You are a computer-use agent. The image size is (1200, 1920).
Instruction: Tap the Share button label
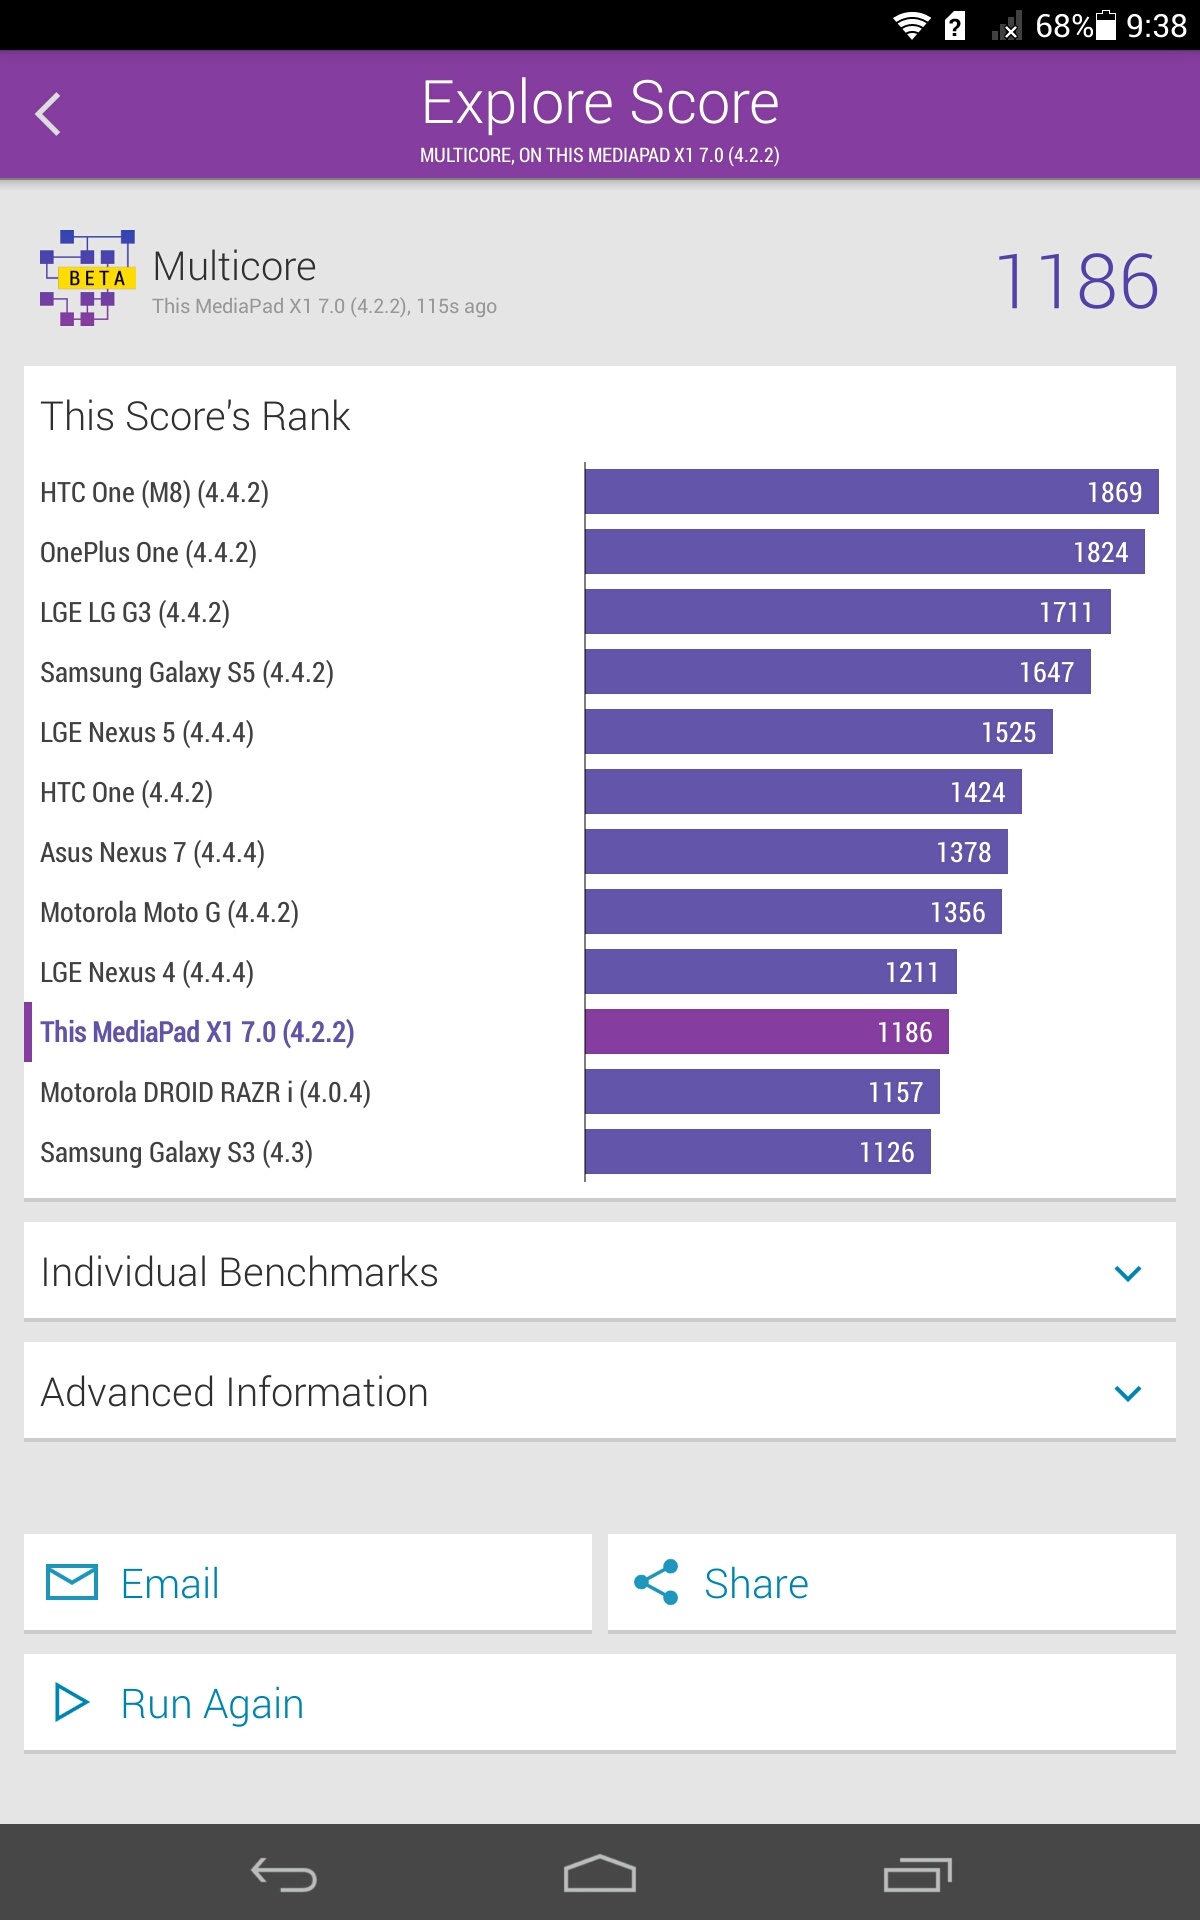tap(756, 1584)
